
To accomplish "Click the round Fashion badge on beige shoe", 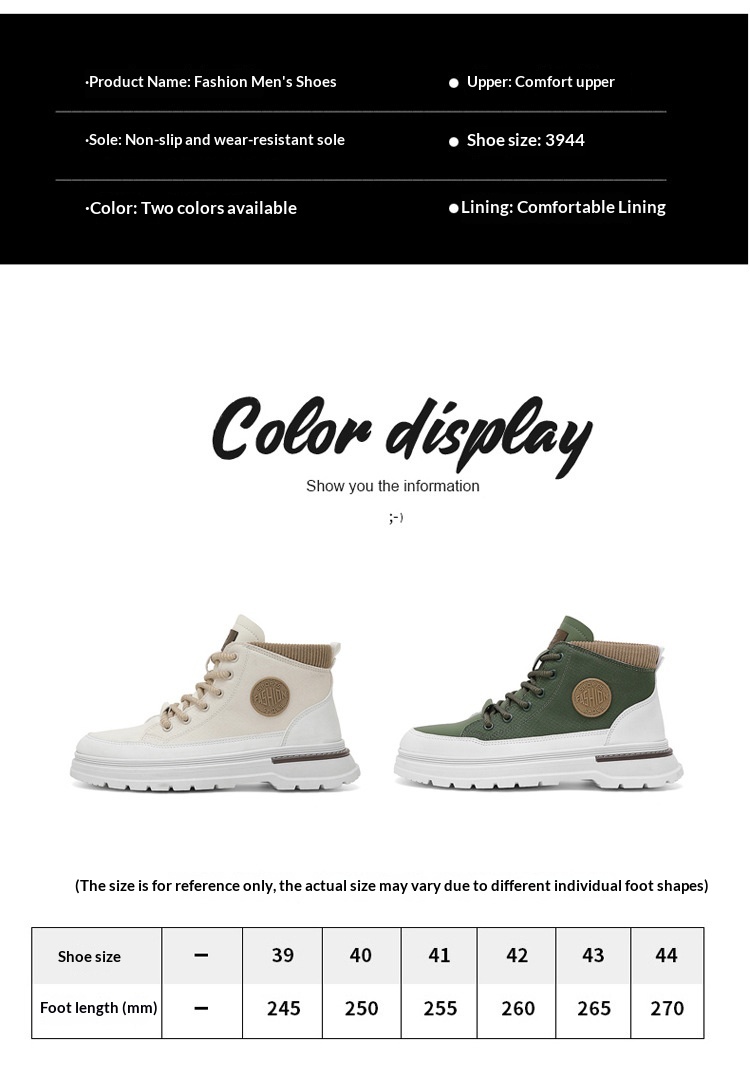I will click(270, 696).
